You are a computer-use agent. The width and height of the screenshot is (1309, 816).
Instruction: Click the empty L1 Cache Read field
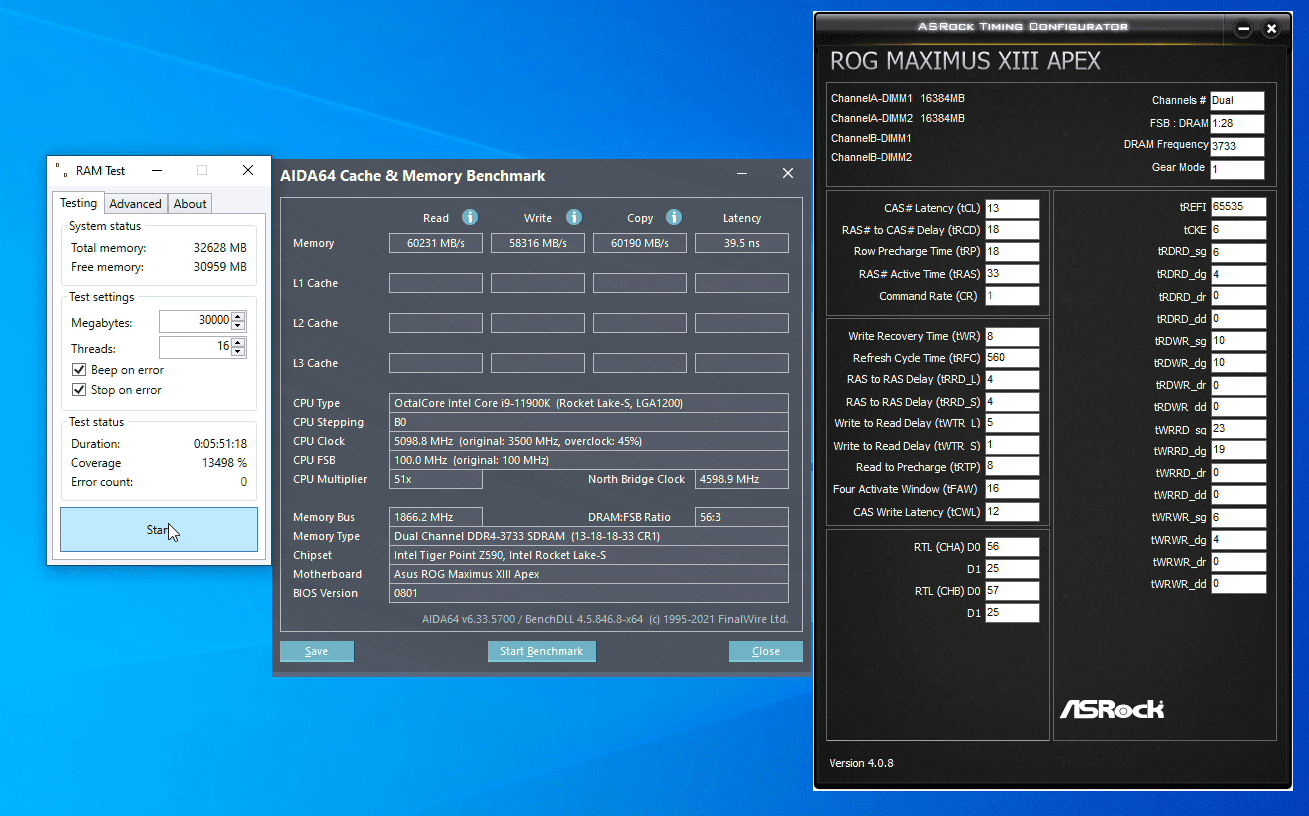pyautogui.click(x=436, y=283)
